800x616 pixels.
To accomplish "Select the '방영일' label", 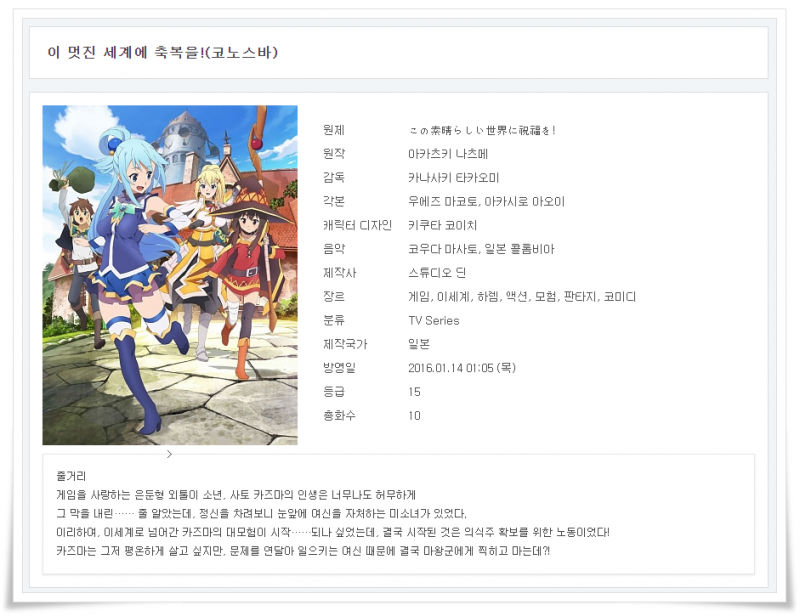I will 339,368.
